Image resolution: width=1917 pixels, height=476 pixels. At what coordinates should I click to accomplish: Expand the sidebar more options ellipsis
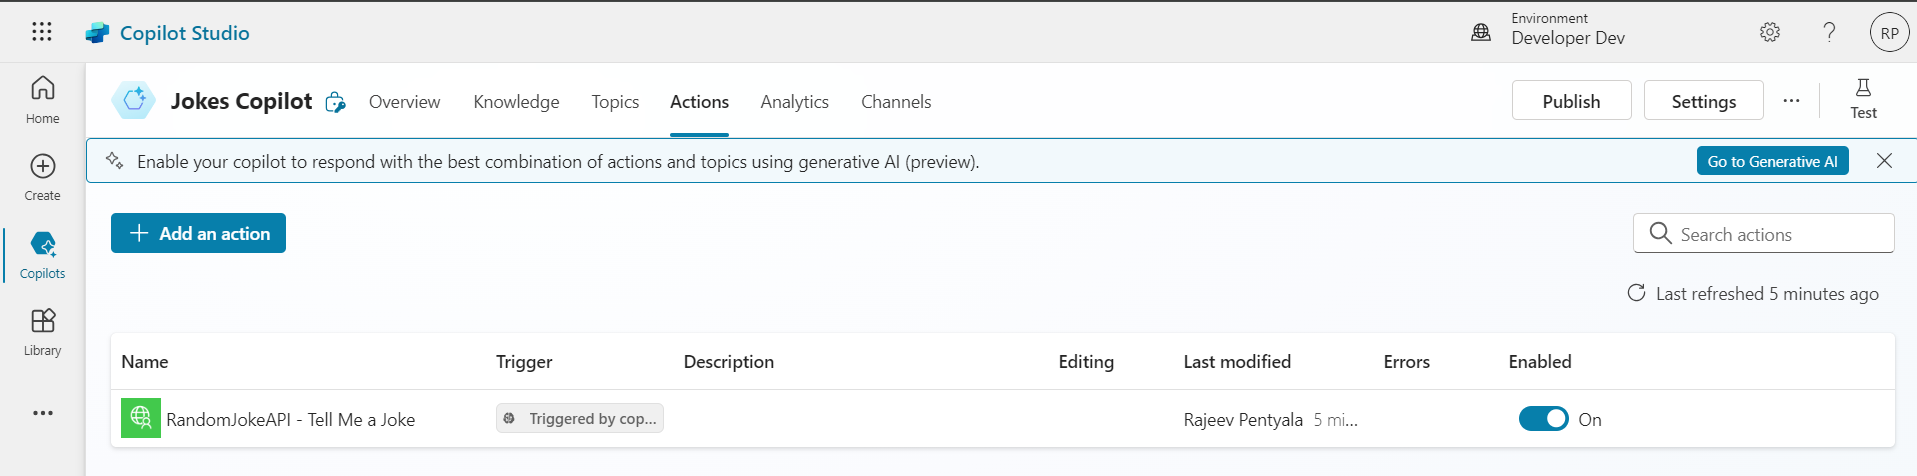coord(42,413)
